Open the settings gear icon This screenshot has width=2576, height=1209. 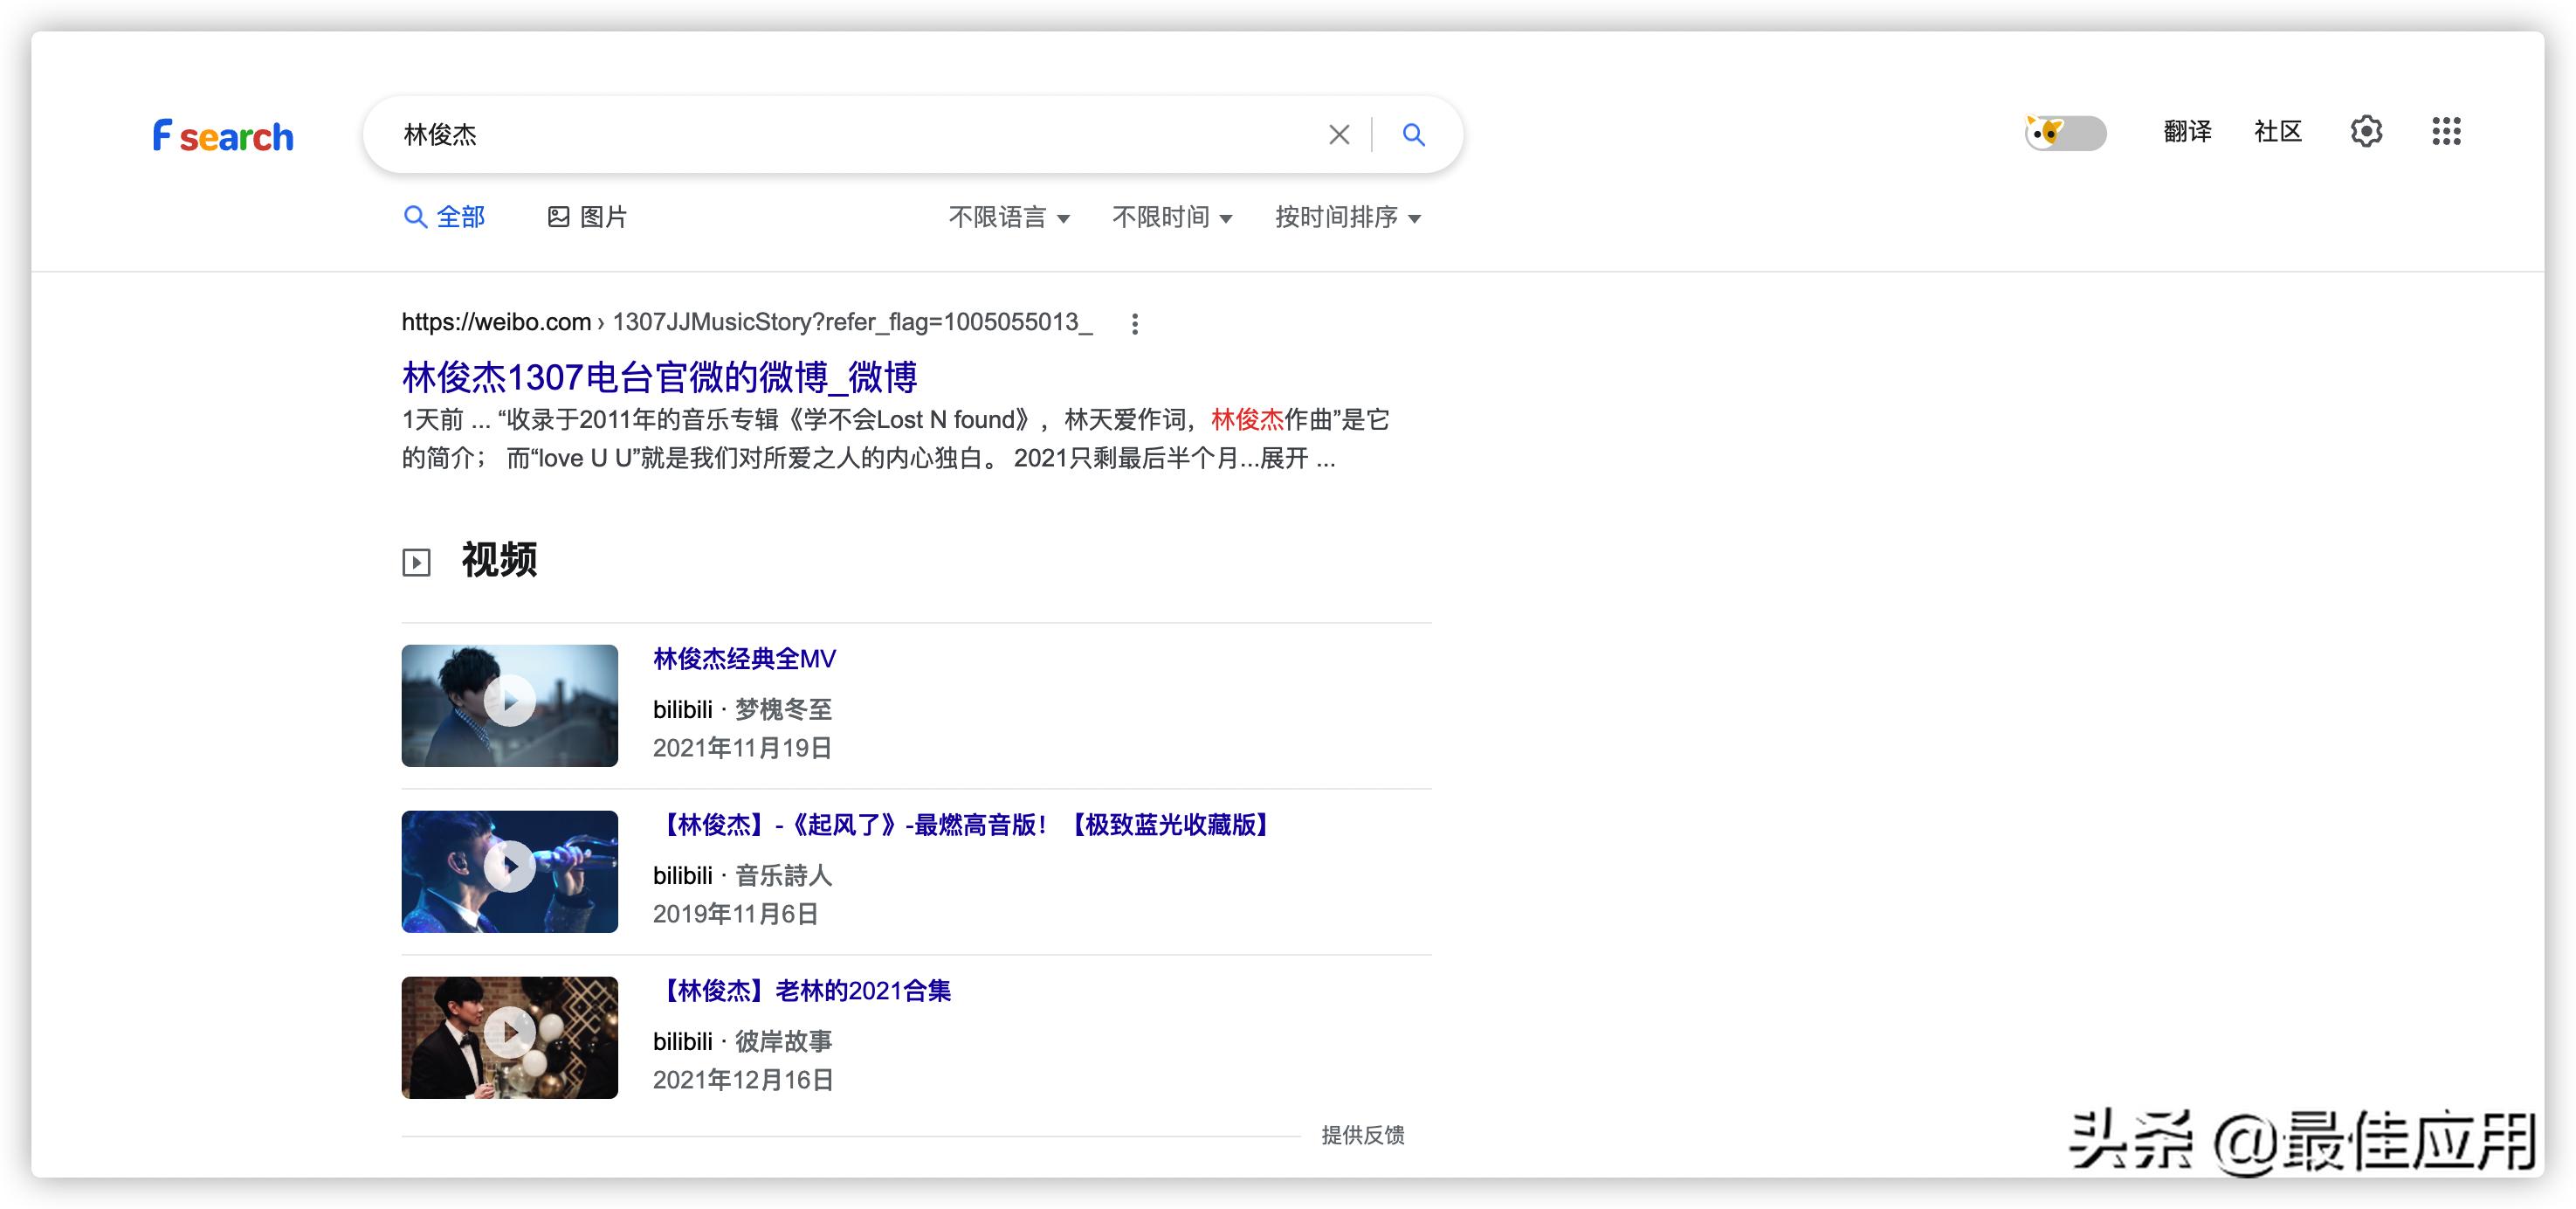coord(2366,131)
